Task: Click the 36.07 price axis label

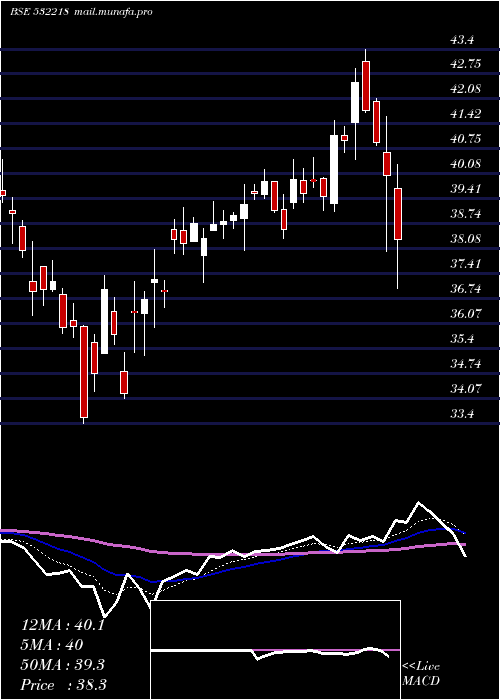Action: tap(466, 314)
